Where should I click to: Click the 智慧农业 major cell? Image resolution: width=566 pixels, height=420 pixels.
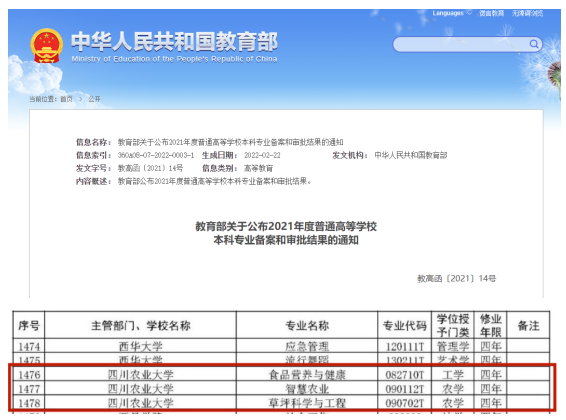pos(307,389)
